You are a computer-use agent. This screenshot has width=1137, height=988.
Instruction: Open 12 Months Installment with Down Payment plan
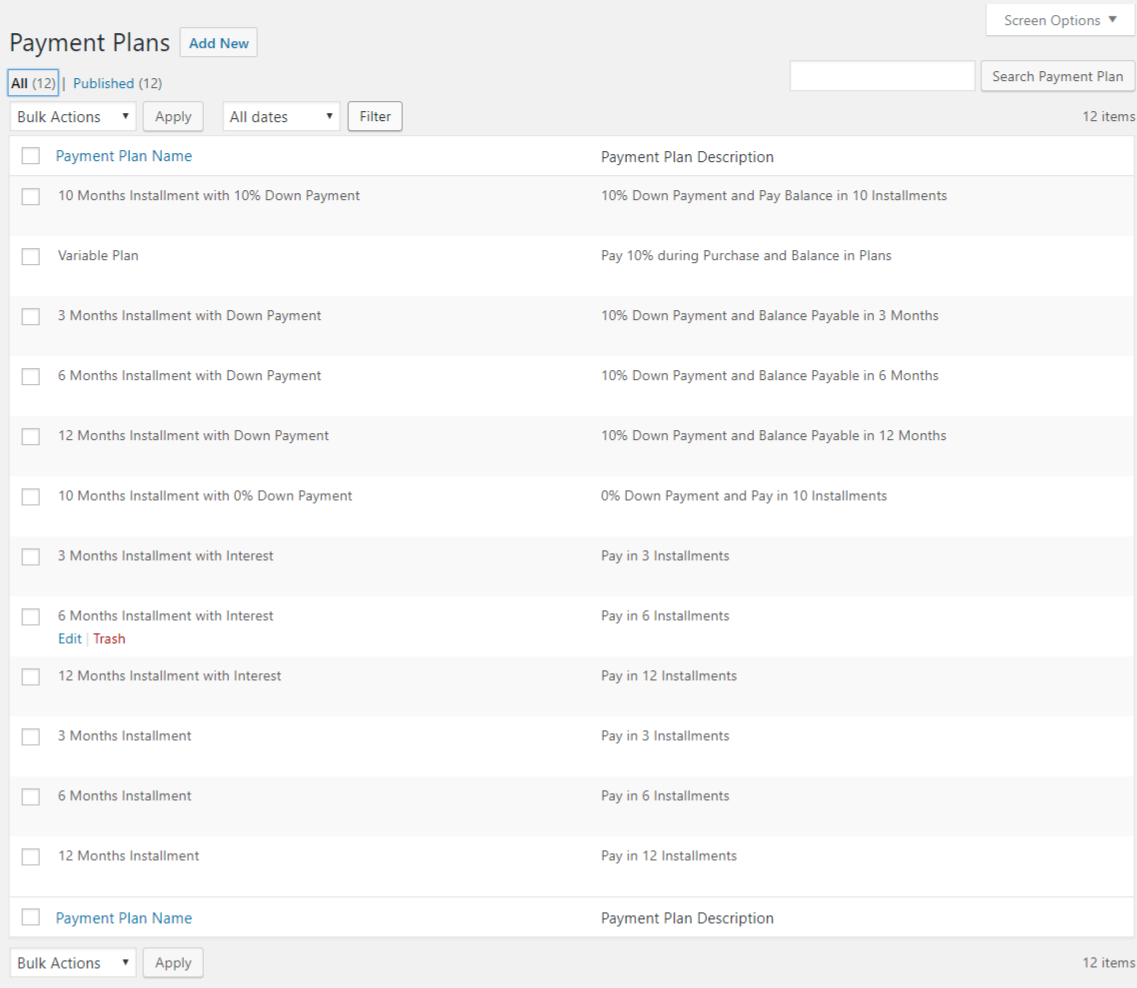click(x=193, y=436)
